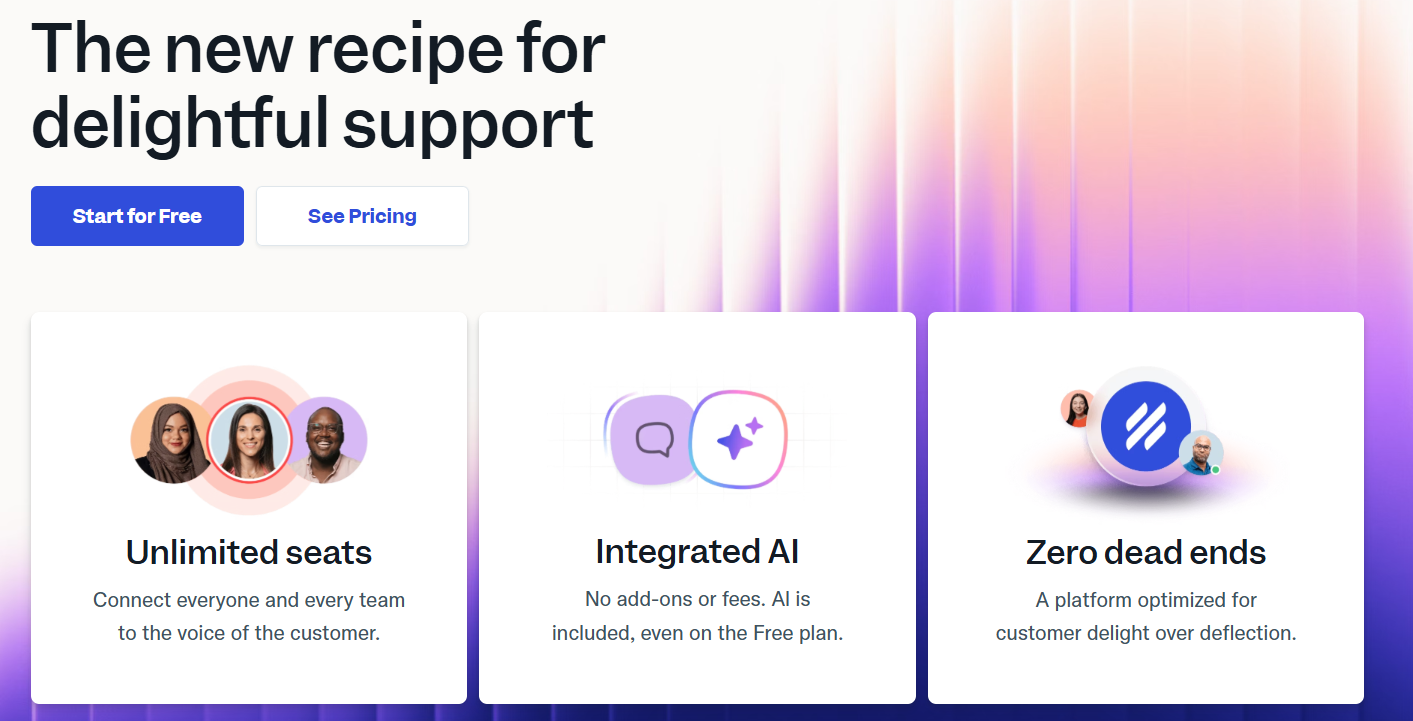Click the AI sparkle stars icon
Viewport: 1413px width, 721px height.
[x=739, y=439]
